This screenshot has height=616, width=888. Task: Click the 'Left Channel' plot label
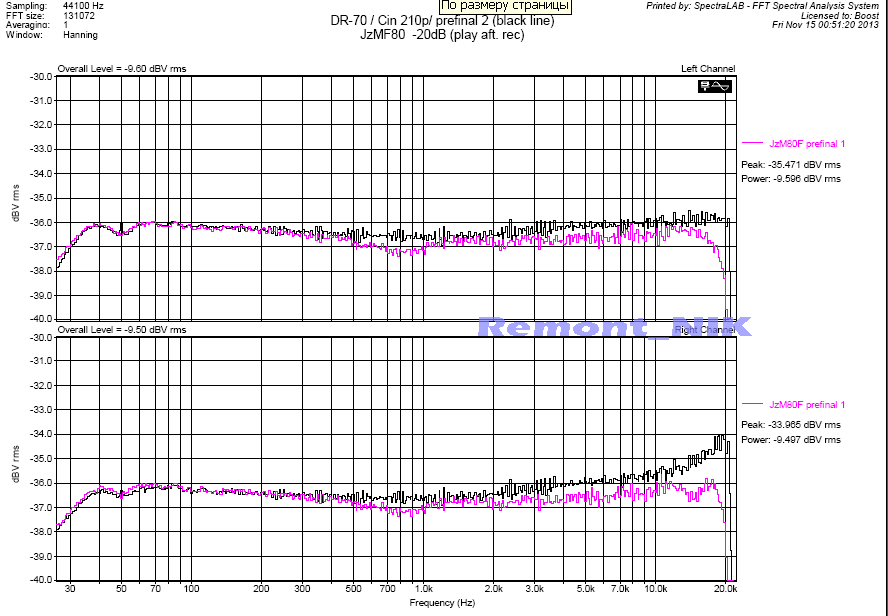tap(708, 69)
